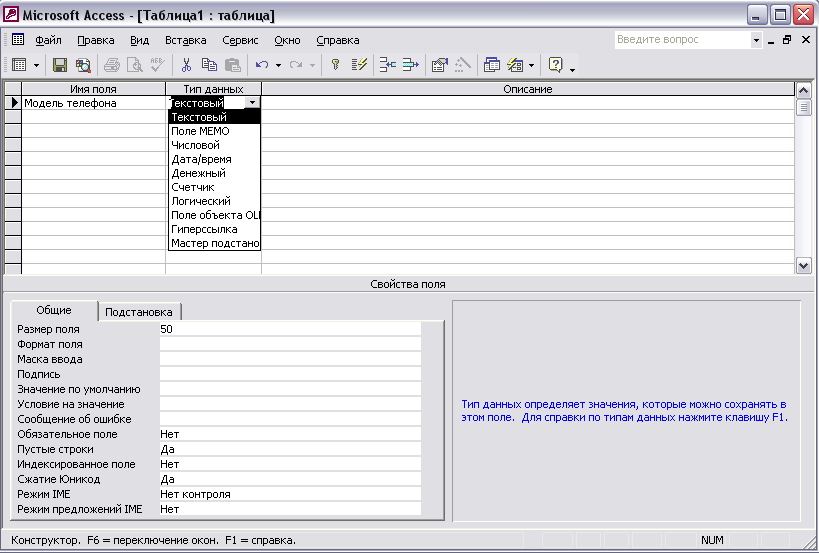Open the Вставка menu

point(185,40)
